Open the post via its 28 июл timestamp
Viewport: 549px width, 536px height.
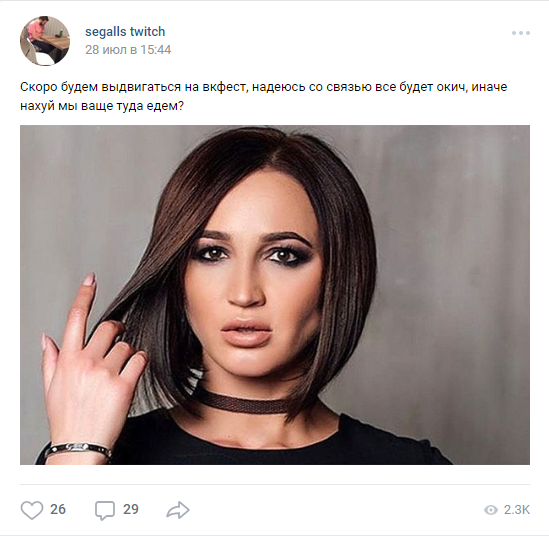[128, 50]
